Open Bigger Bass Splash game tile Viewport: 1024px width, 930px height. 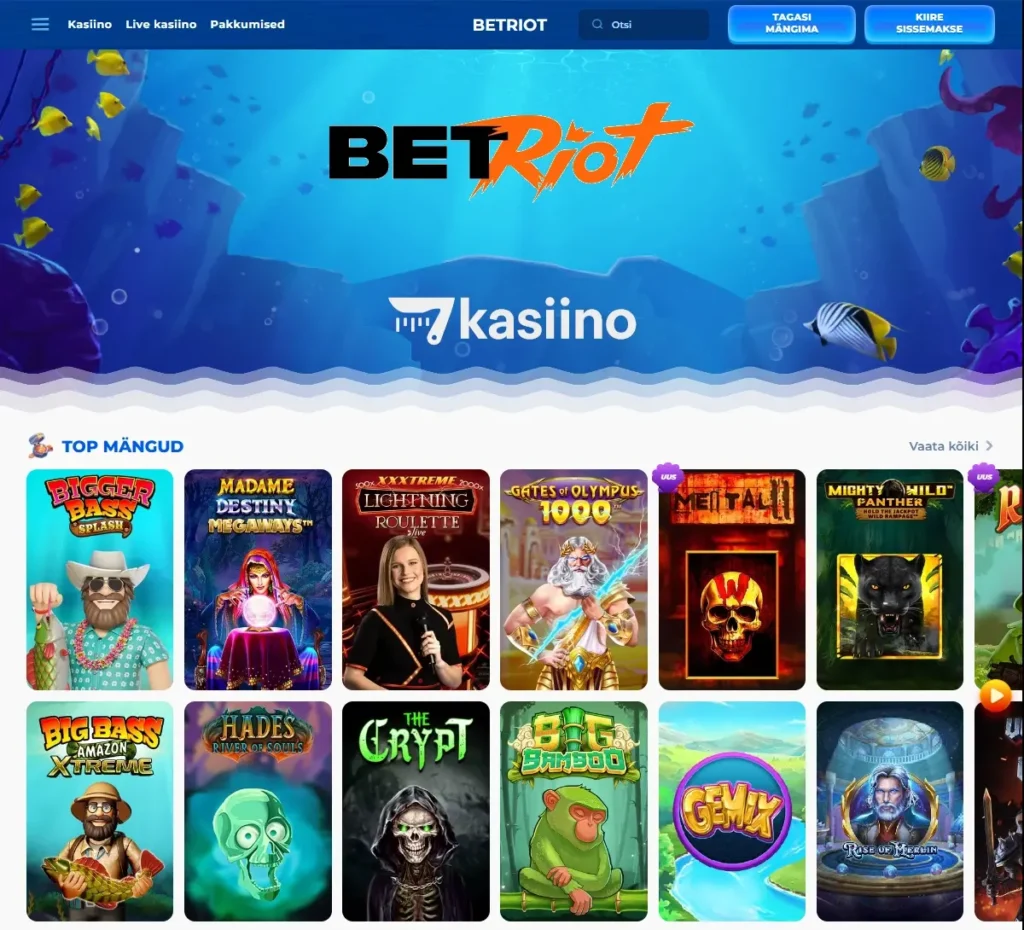[x=100, y=579]
